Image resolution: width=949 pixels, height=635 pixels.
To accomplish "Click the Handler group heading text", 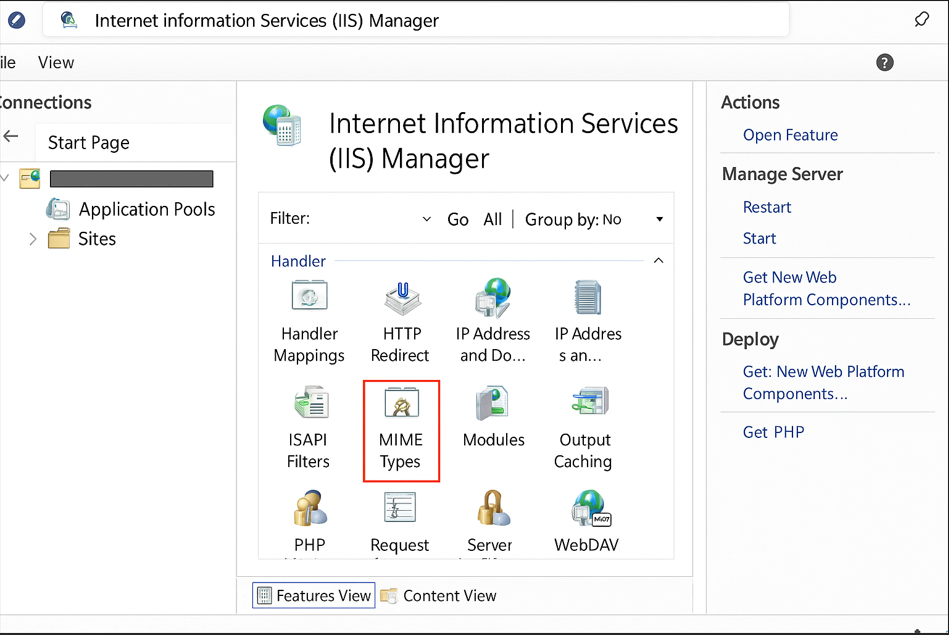I will tap(298, 261).
